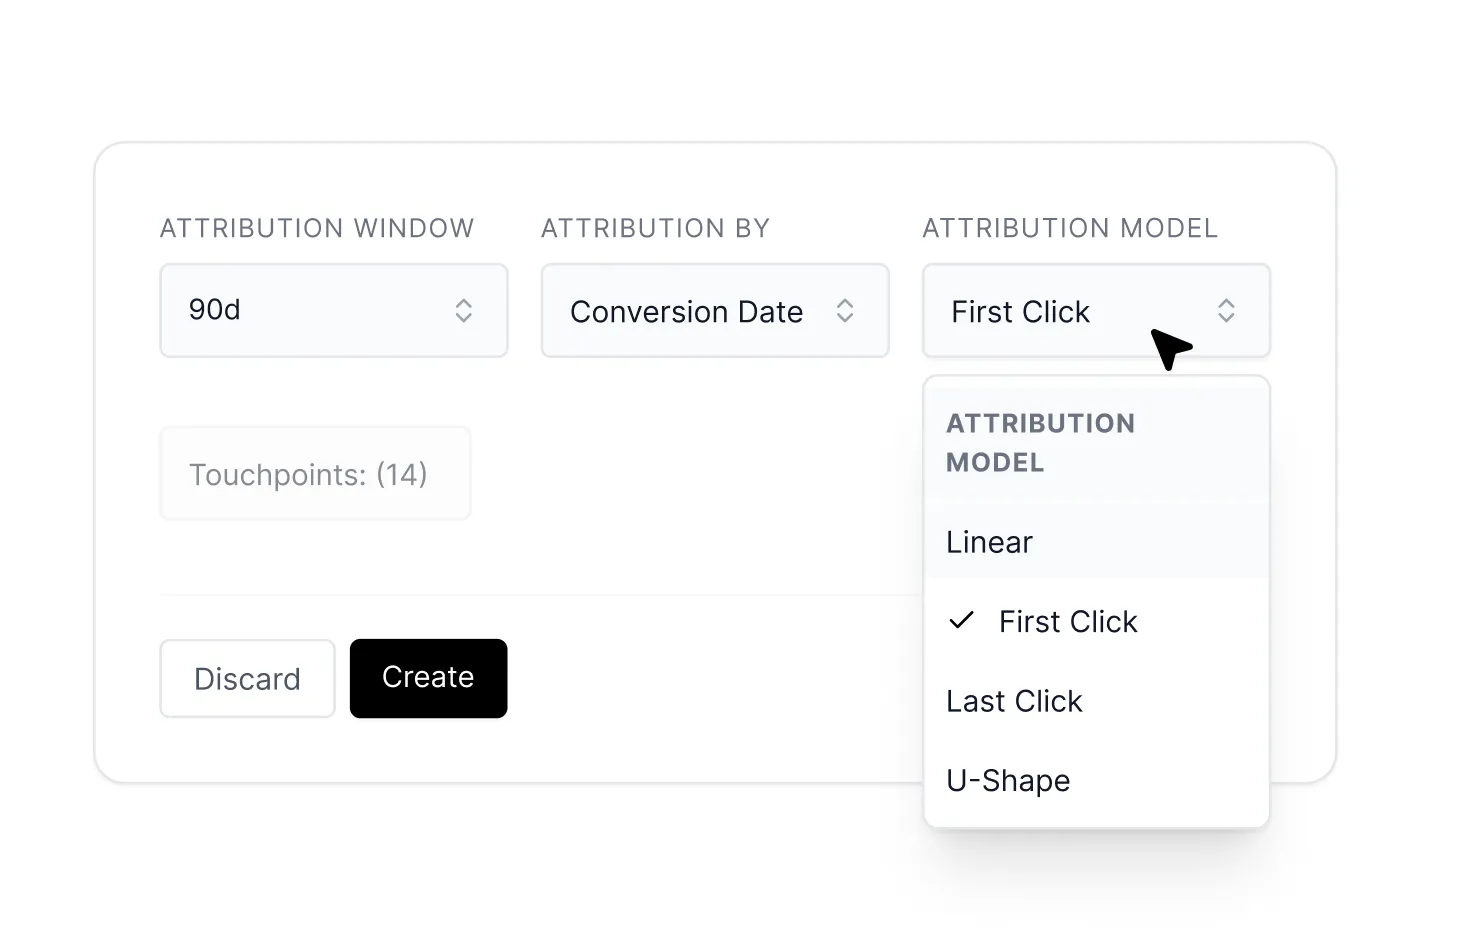Select Last Click from the attribution model list
This screenshot has width=1458, height=945.
(x=1014, y=701)
